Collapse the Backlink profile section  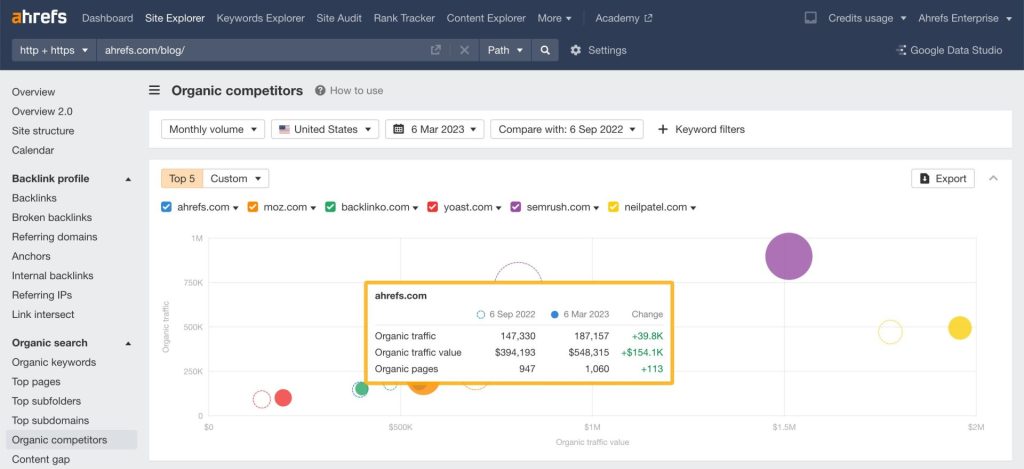tap(129, 179)
